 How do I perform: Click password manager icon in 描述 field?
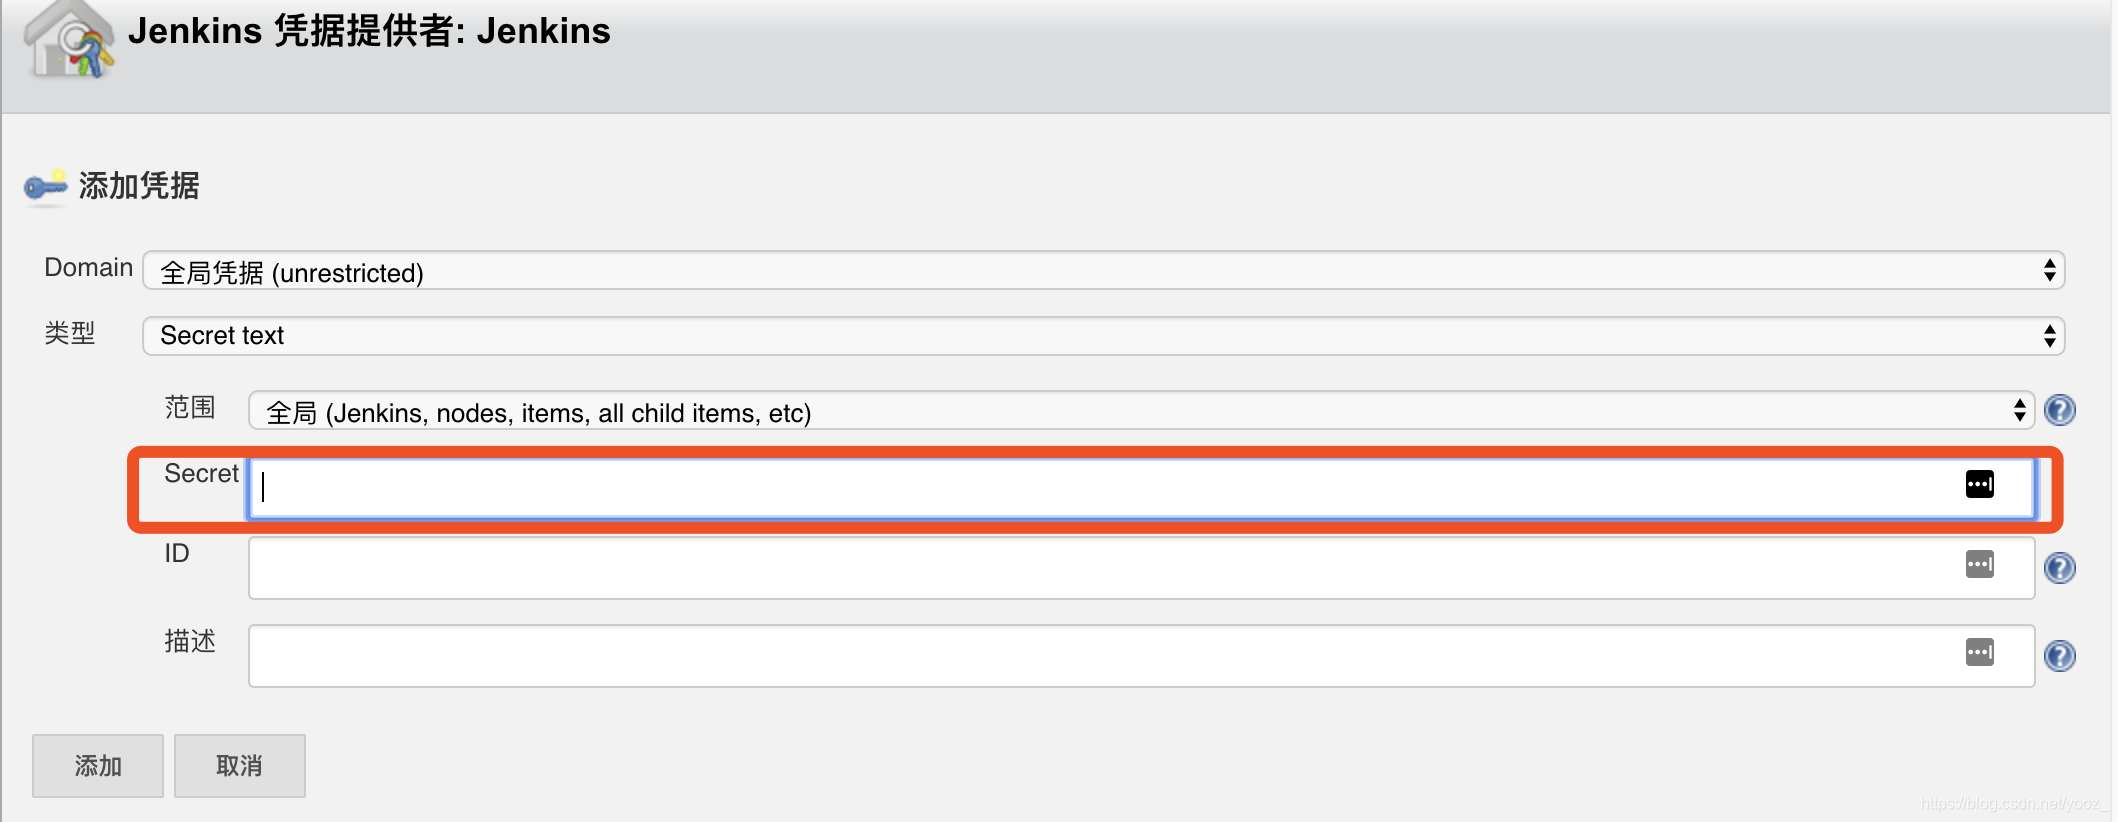click(x=1980, y=652)
